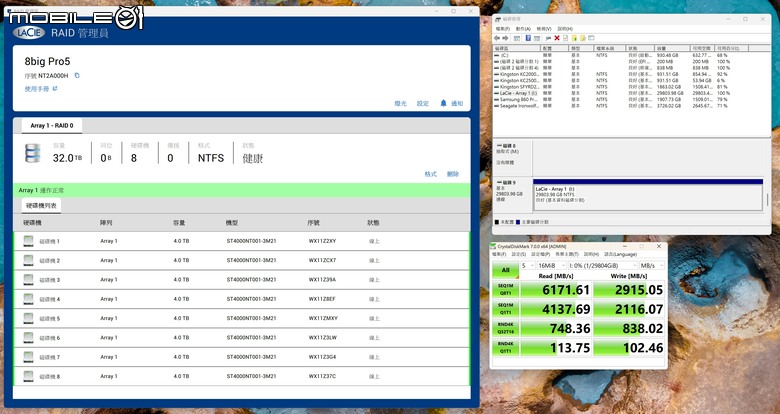The width and height of the screenshot is (780, 414).
Task: Click the drive icon for 磁碟機 6
Action: pyautogui.click(x=28, y=337)
